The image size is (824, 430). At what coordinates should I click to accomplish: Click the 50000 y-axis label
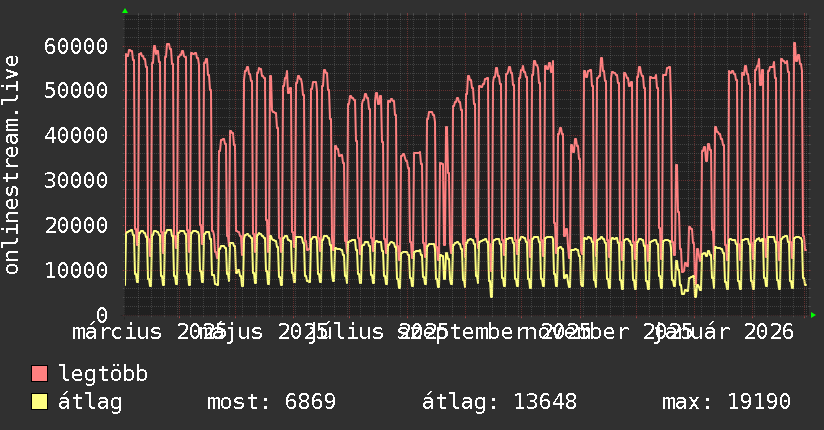[x=76, y=90]
